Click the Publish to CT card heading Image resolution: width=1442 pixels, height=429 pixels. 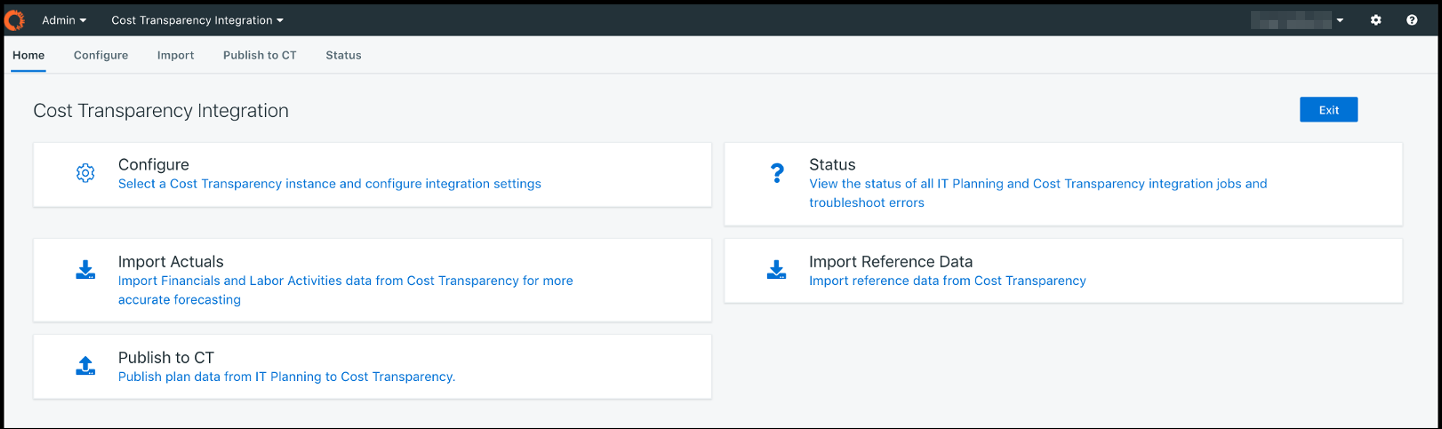tap(166, 358)
